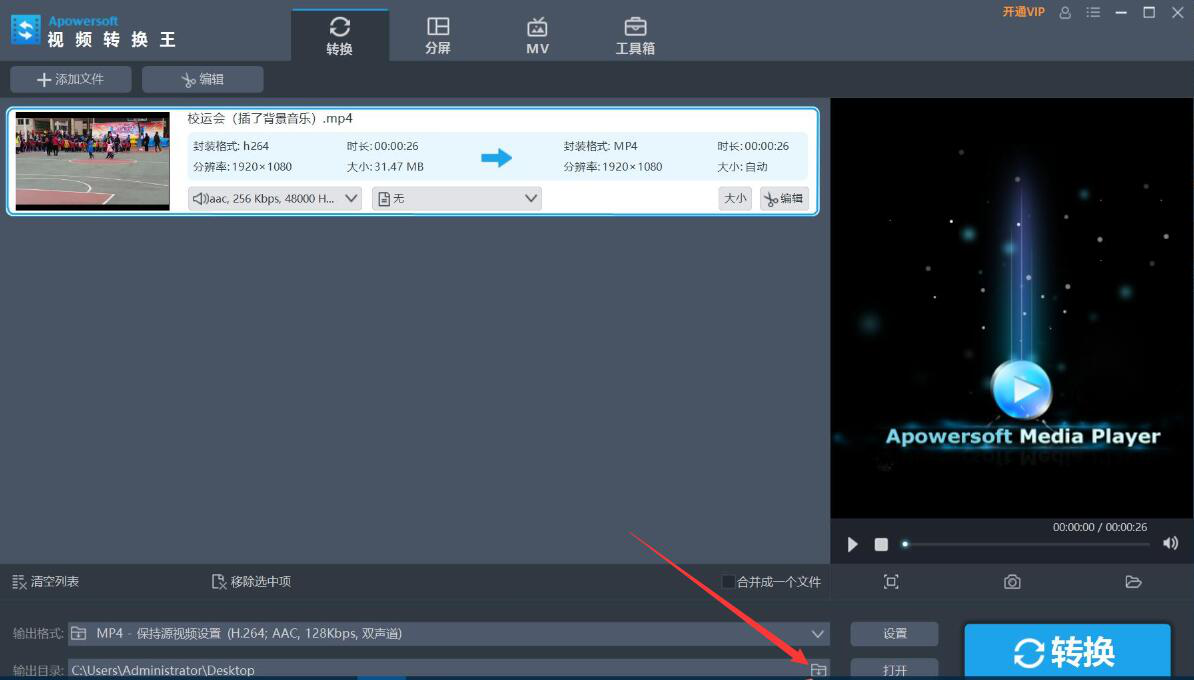Screen dimensions: 1194x680
Task: Click the preview progress slider
Action: click(x=1026, y=544)
